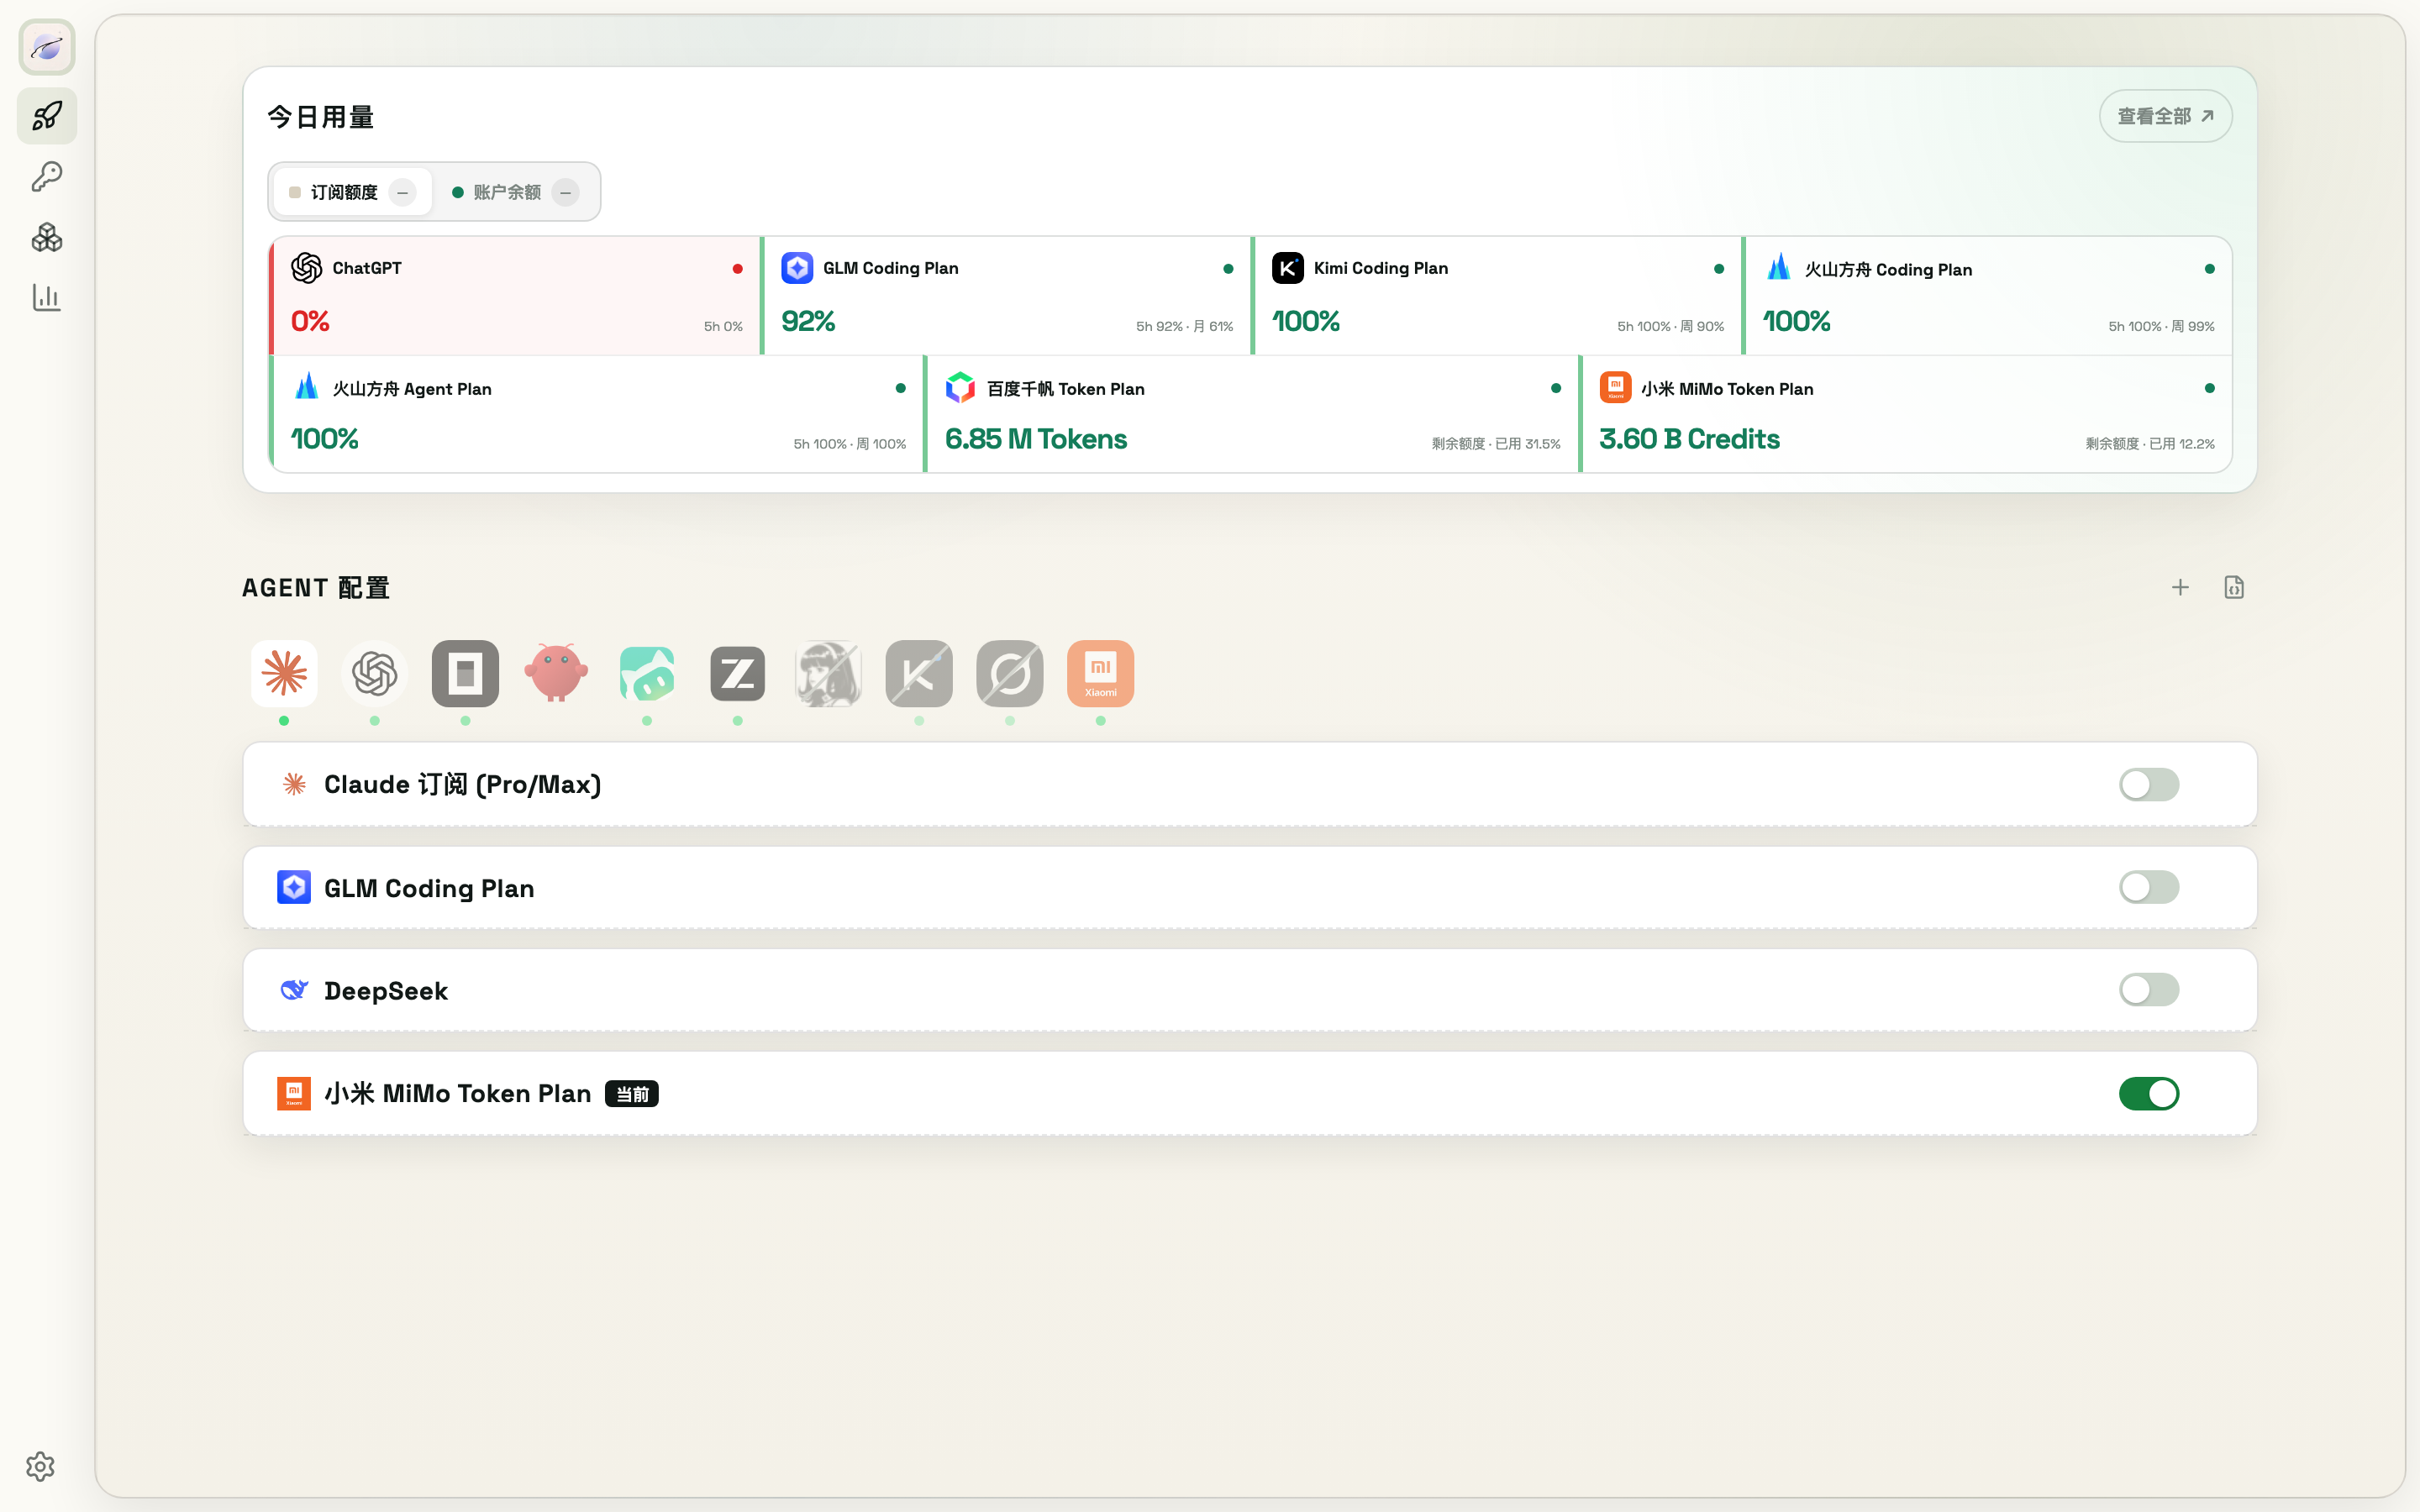Click the "剩余额度 · 已用 31.5%" text
Viewport: 2420px width, 1512px height.
[1496, 444]
